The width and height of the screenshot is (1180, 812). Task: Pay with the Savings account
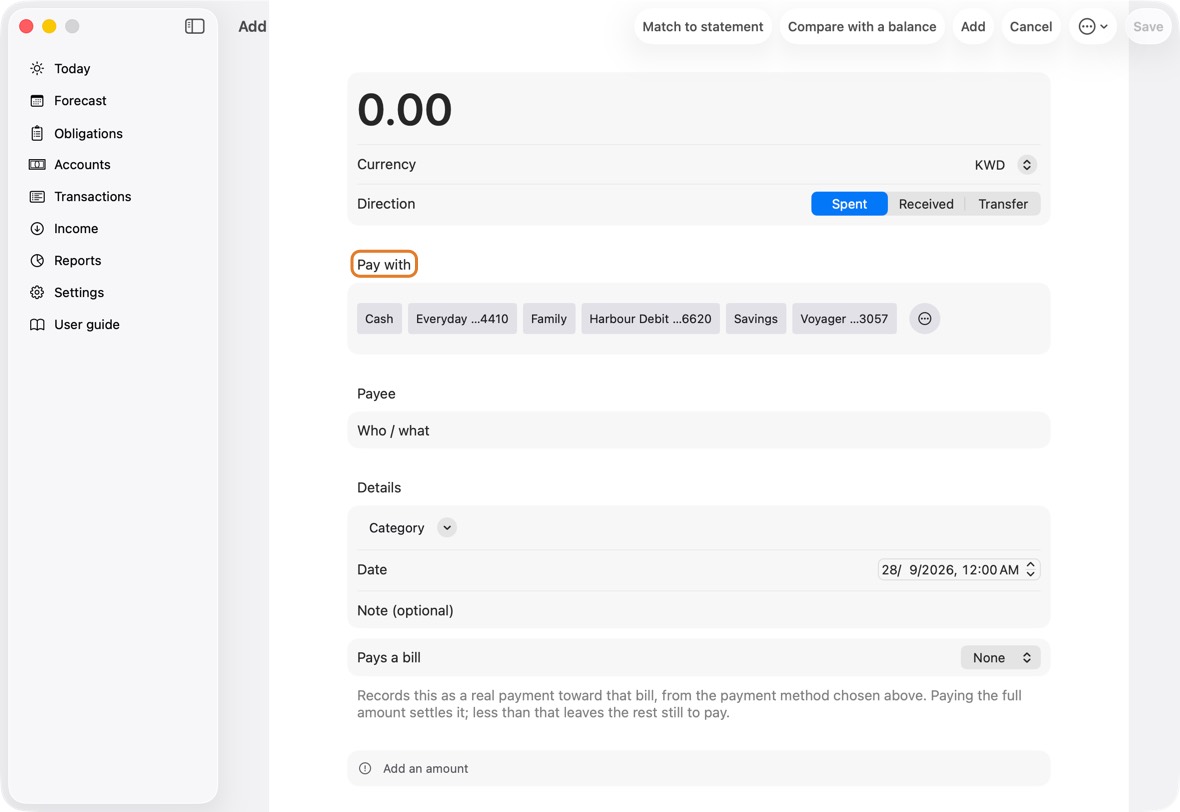click(x=756, y=318)
